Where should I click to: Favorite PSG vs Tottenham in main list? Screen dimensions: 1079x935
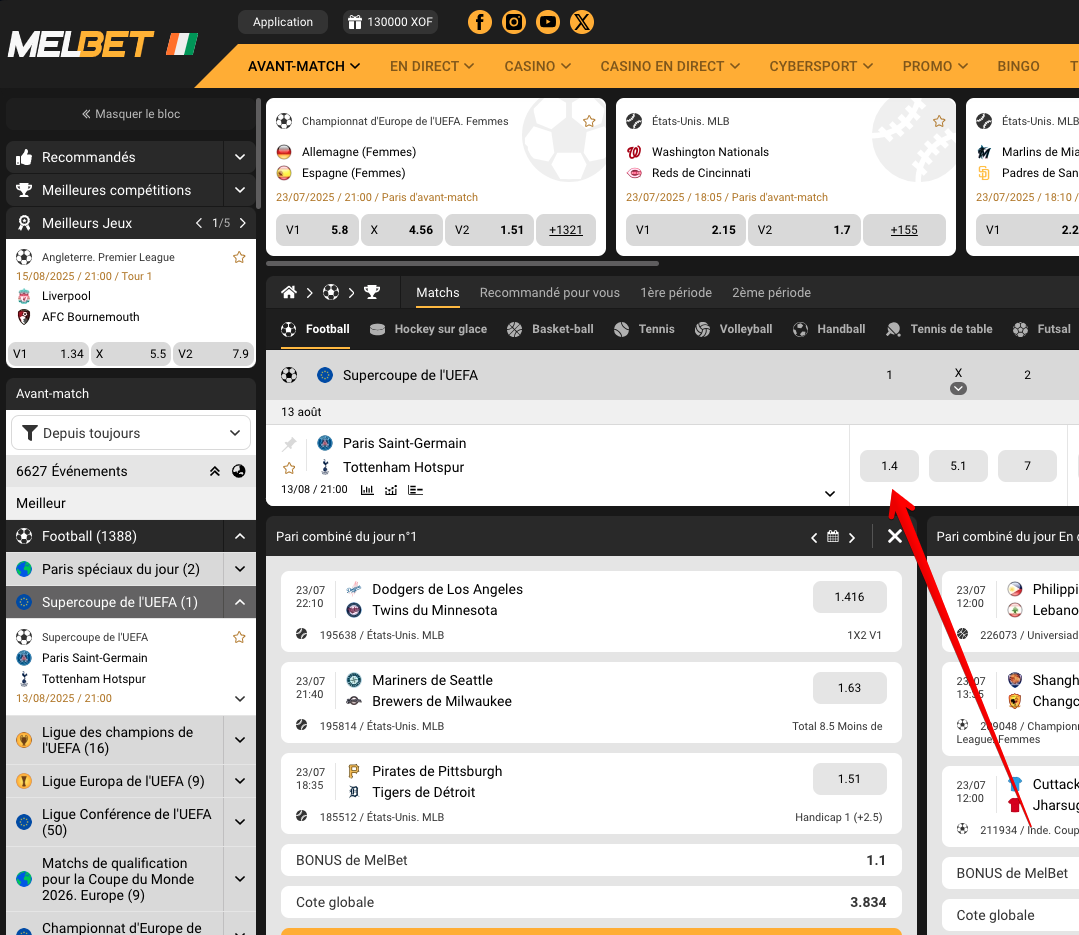tap(289, 468)
